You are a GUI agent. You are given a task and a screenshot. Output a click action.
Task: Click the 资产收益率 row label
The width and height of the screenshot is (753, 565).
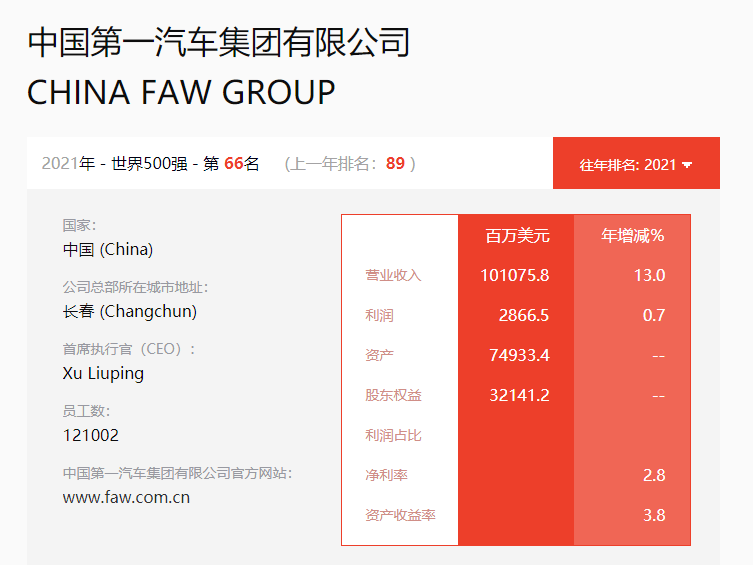point(400,515)
